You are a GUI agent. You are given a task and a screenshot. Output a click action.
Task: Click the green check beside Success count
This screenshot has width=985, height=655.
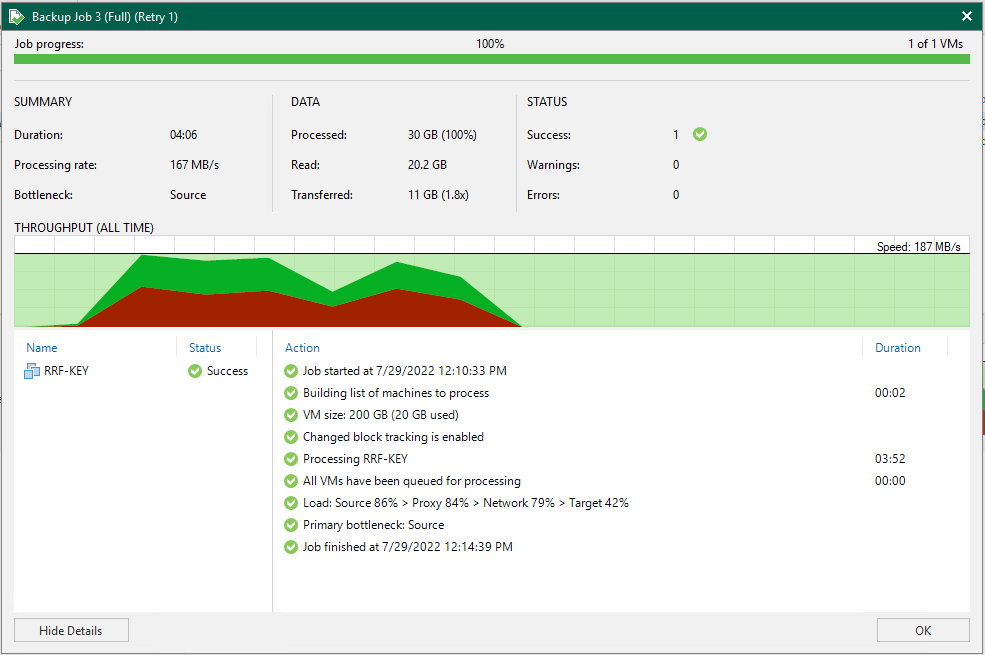pyautogui.click(x=700, y=134)
